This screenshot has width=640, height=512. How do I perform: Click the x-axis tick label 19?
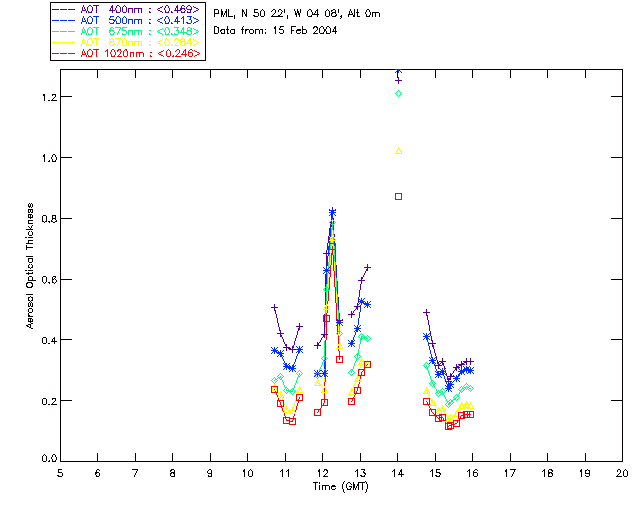pyautogui.click(x=585, y=473)
